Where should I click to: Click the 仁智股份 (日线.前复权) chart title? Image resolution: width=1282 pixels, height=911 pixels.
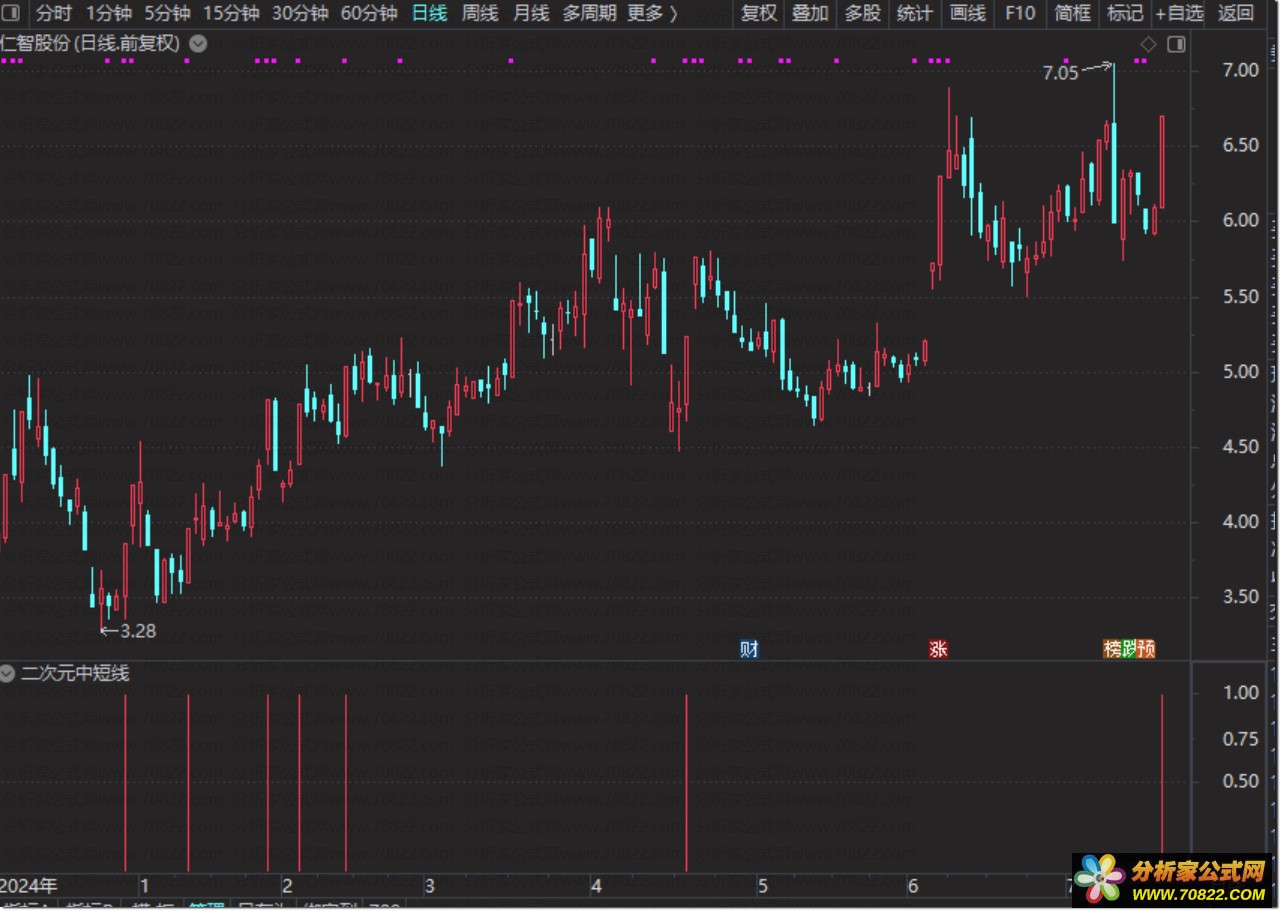click(91, 44)
